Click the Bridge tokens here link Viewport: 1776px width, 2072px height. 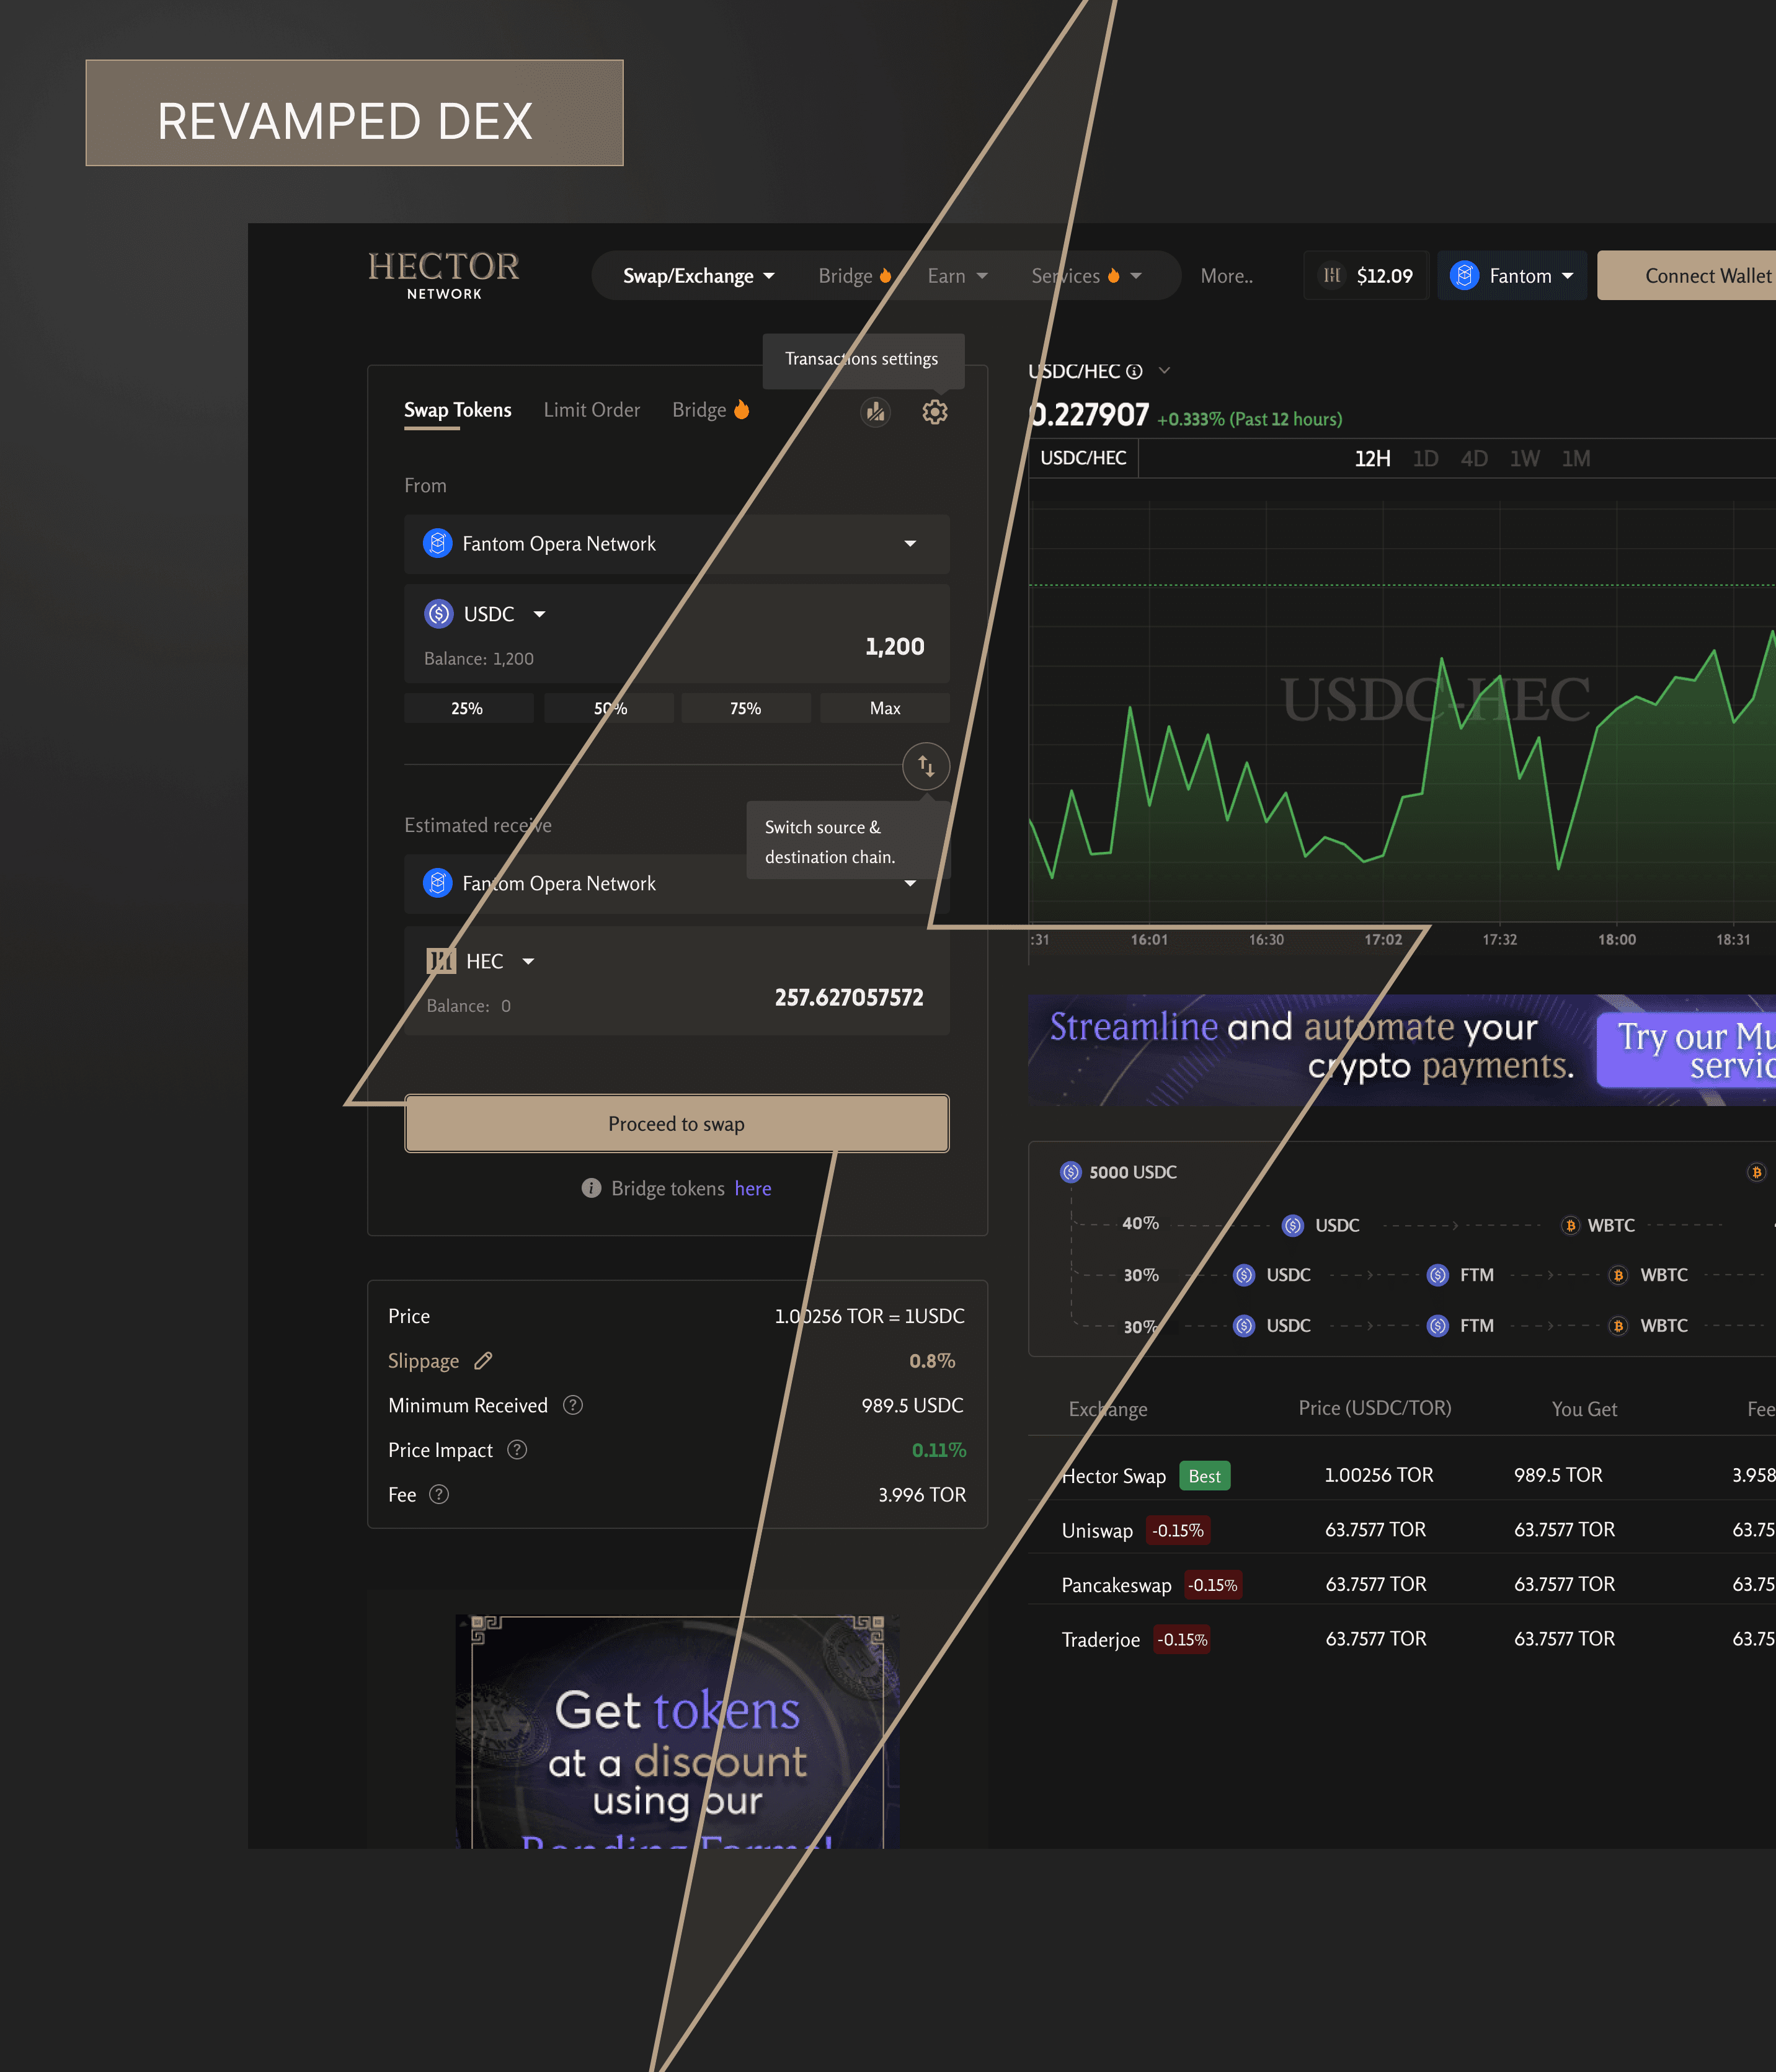tap(752, 1188)
